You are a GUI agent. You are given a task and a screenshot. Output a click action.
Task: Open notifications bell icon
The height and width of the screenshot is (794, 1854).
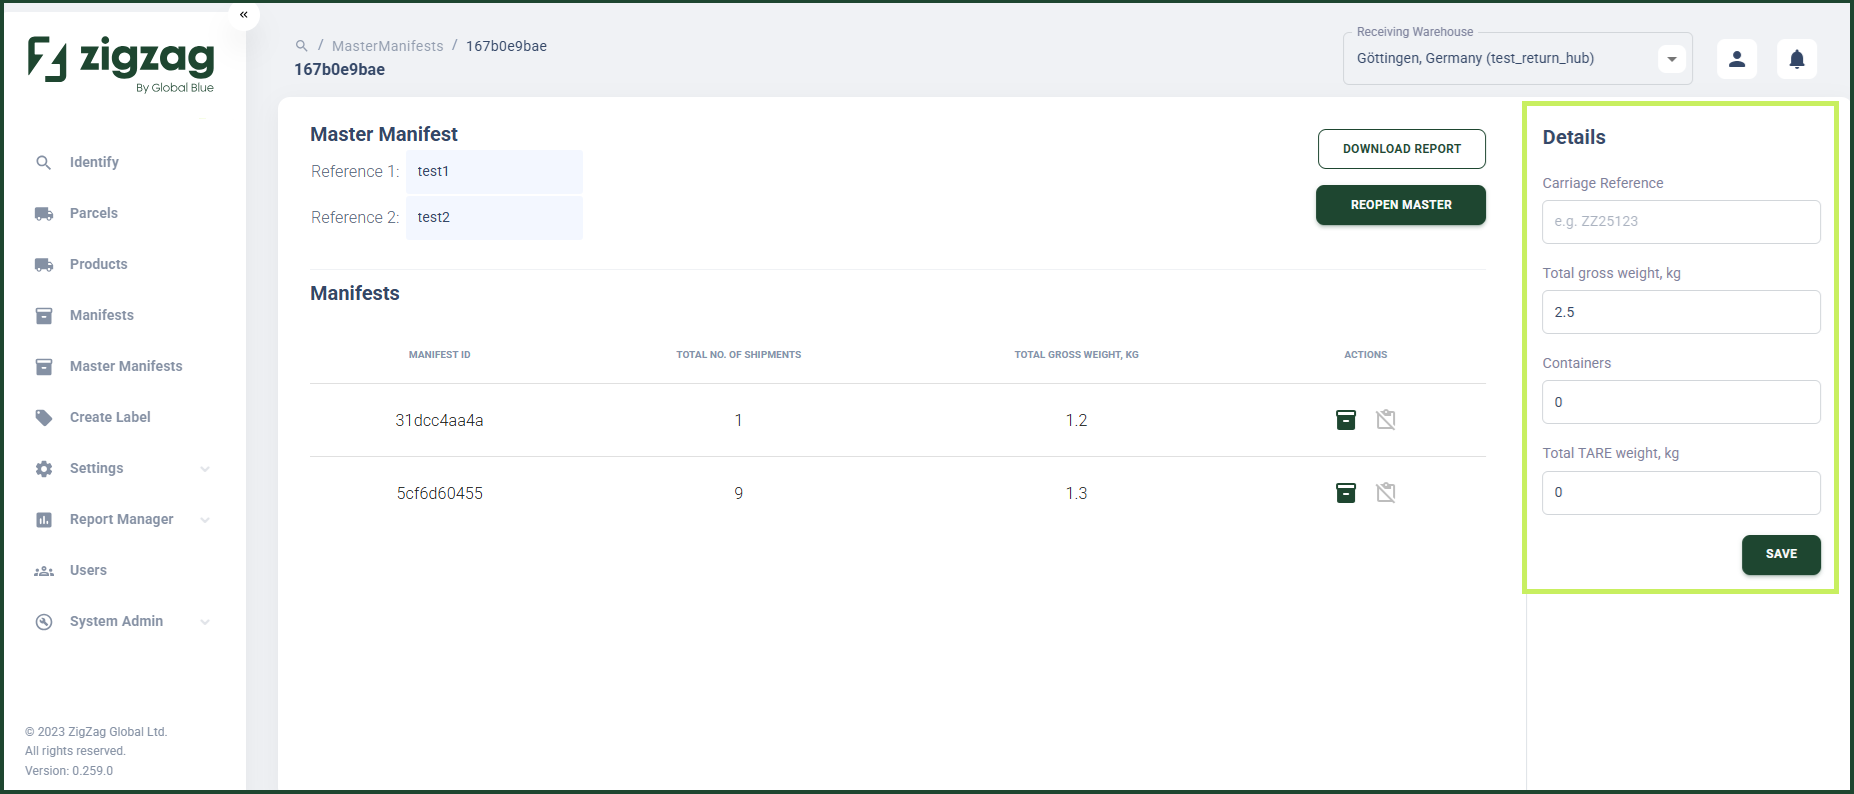pyautogui.click(x=1797, y=59)
